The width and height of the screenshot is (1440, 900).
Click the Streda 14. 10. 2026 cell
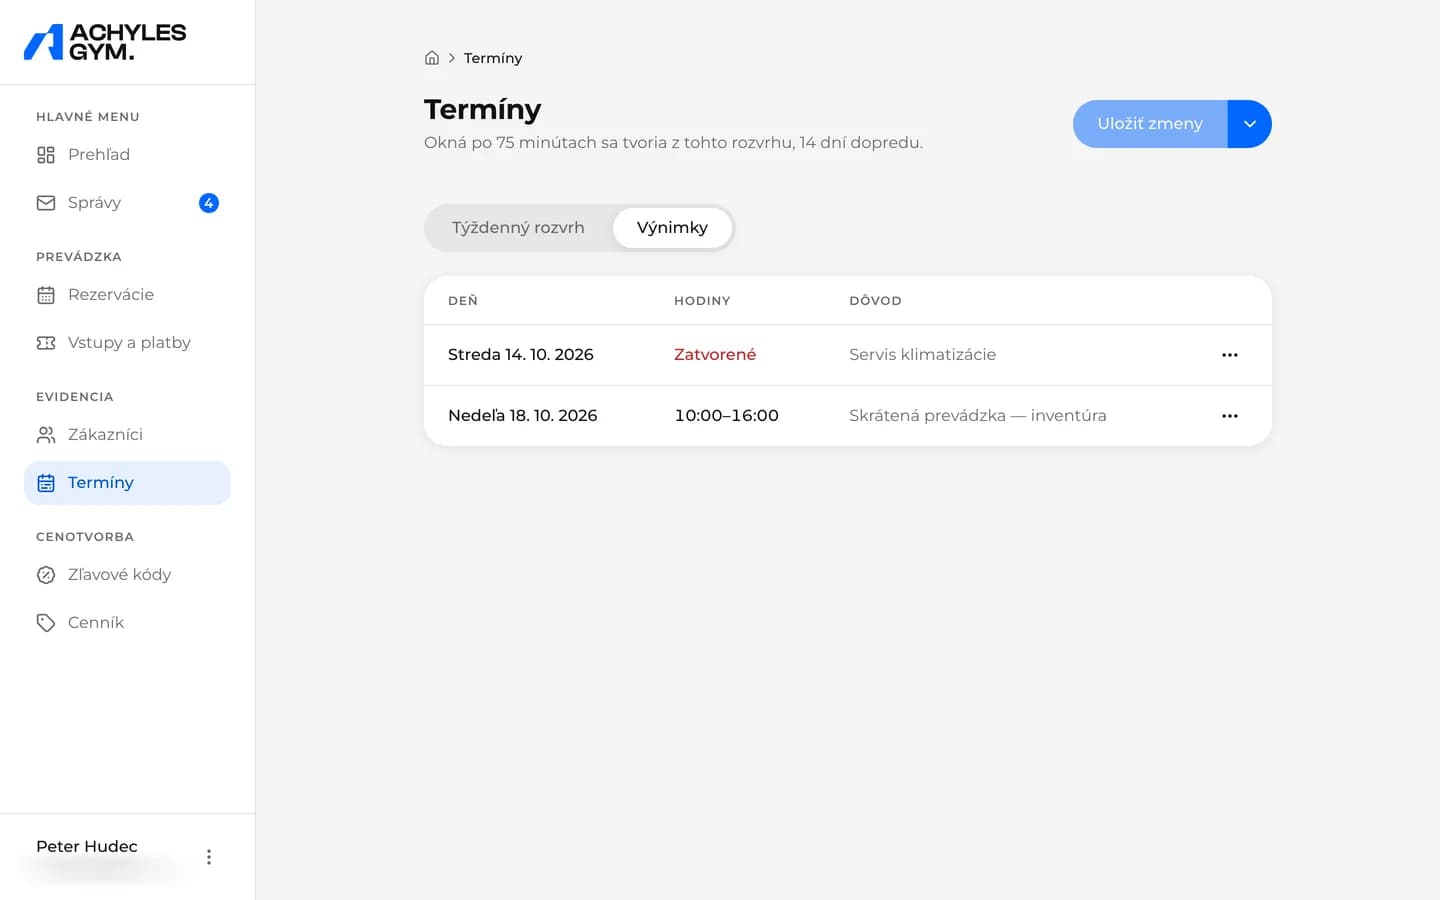(x=521, y=355)
